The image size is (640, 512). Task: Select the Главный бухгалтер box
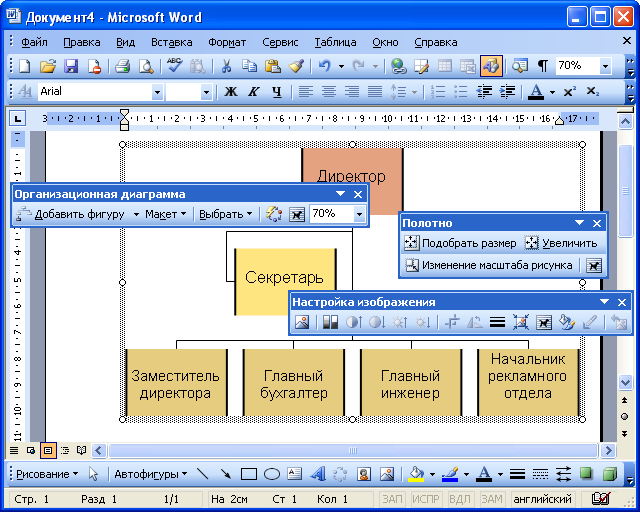tap(294, 383)
